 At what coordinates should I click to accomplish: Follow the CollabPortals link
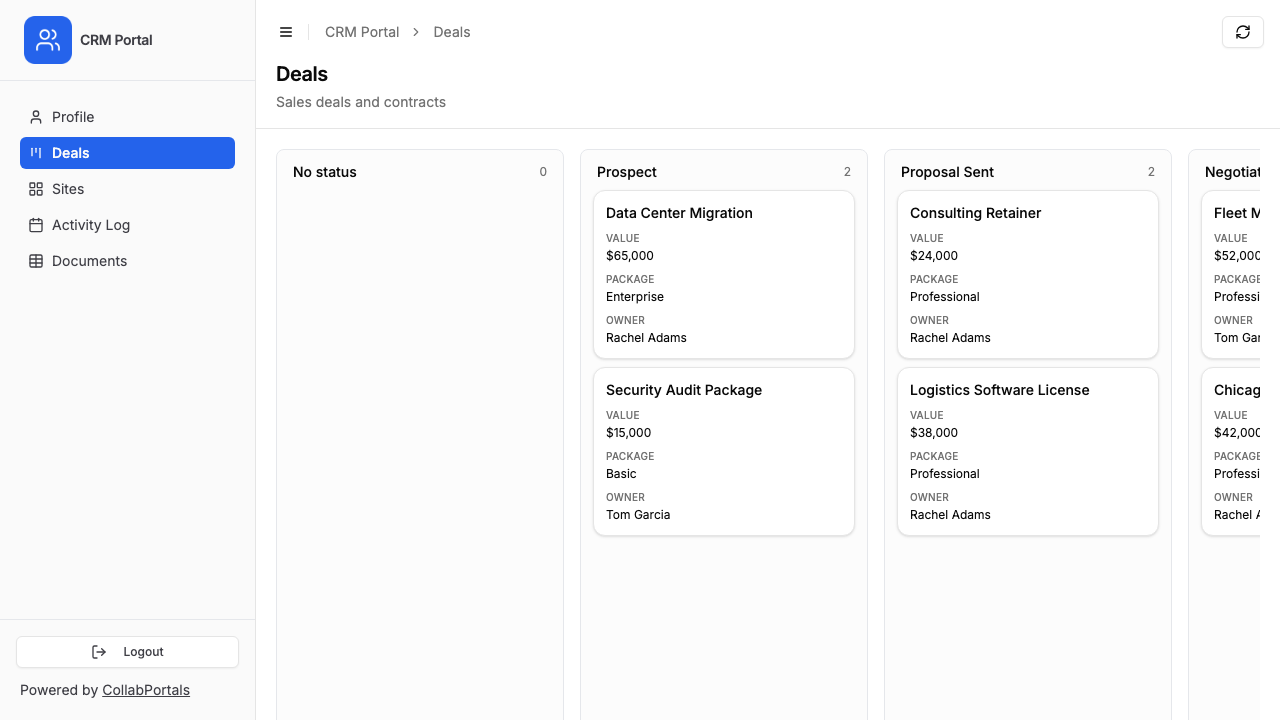(x=146, y=690)
